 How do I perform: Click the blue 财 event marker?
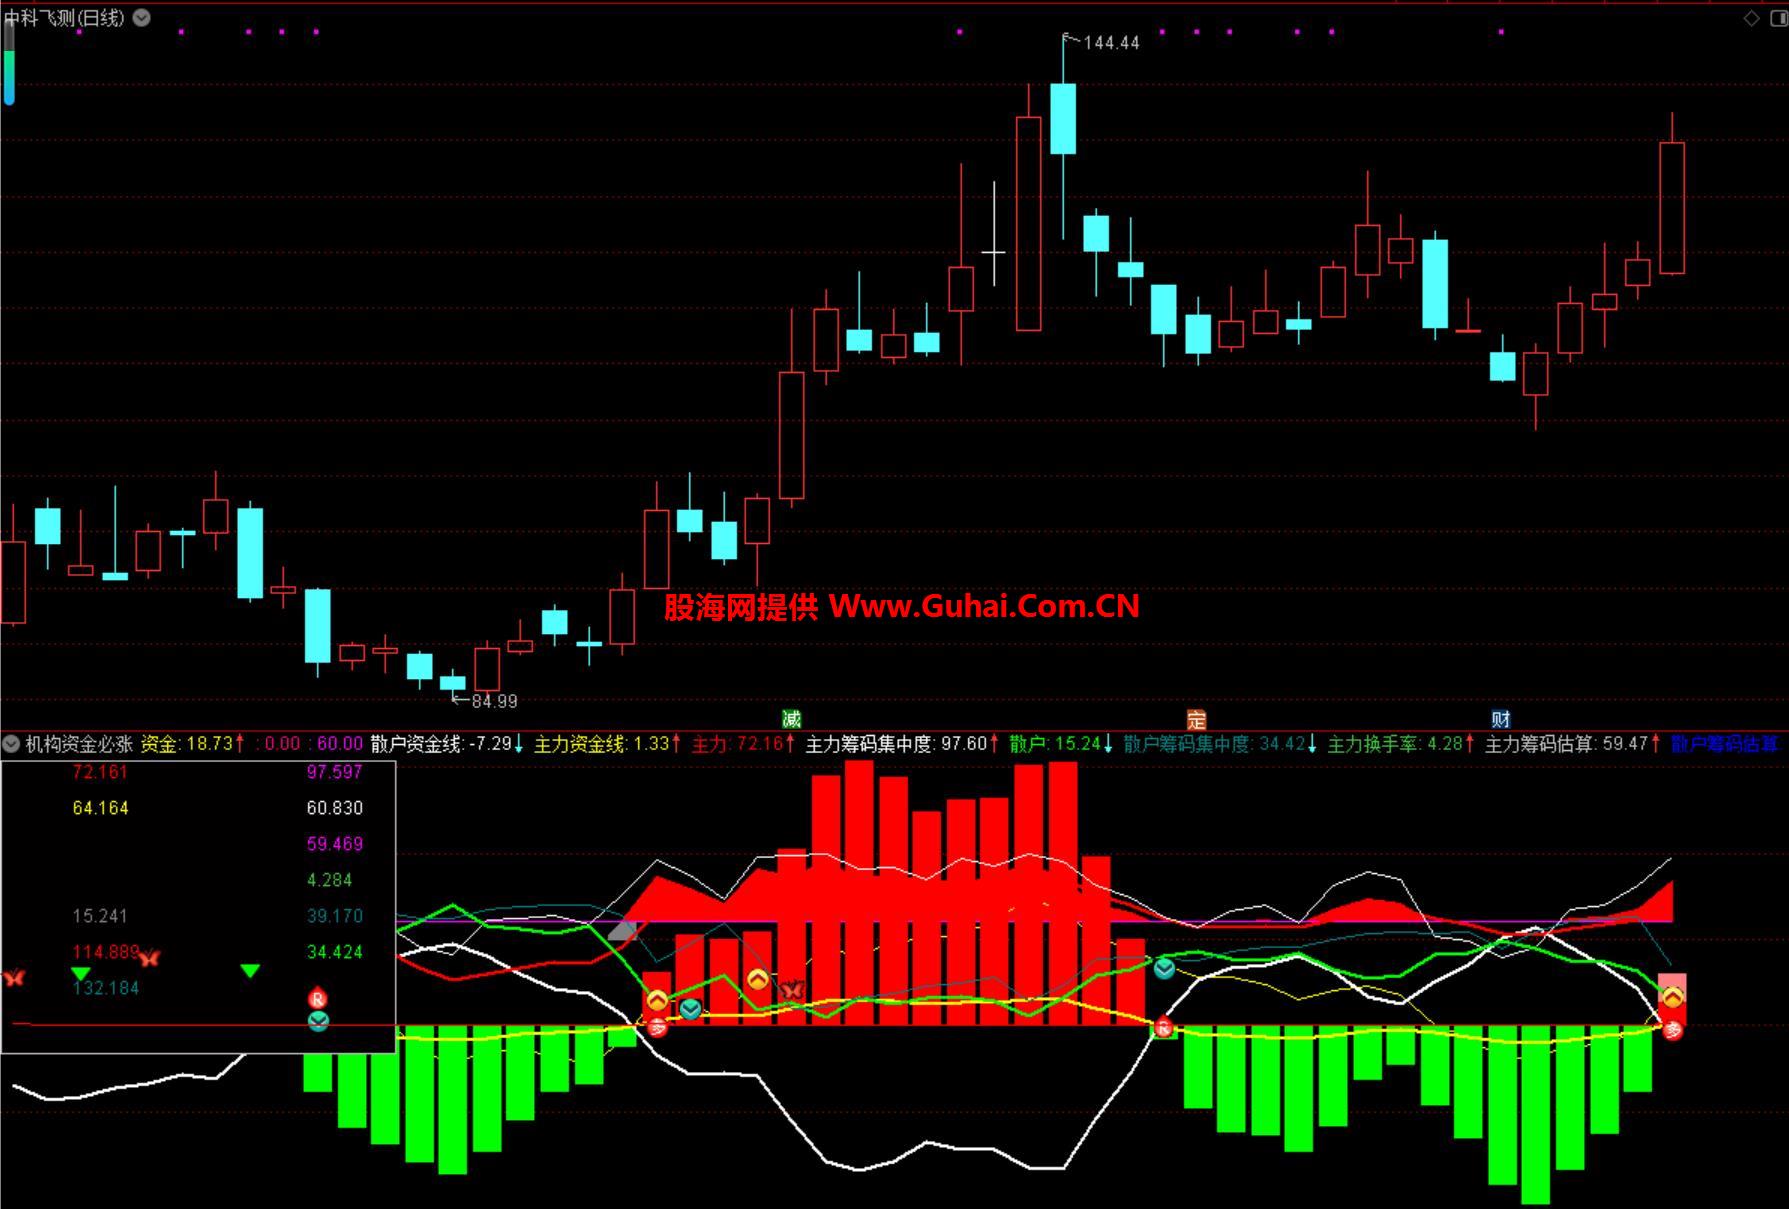[1500, 719]
